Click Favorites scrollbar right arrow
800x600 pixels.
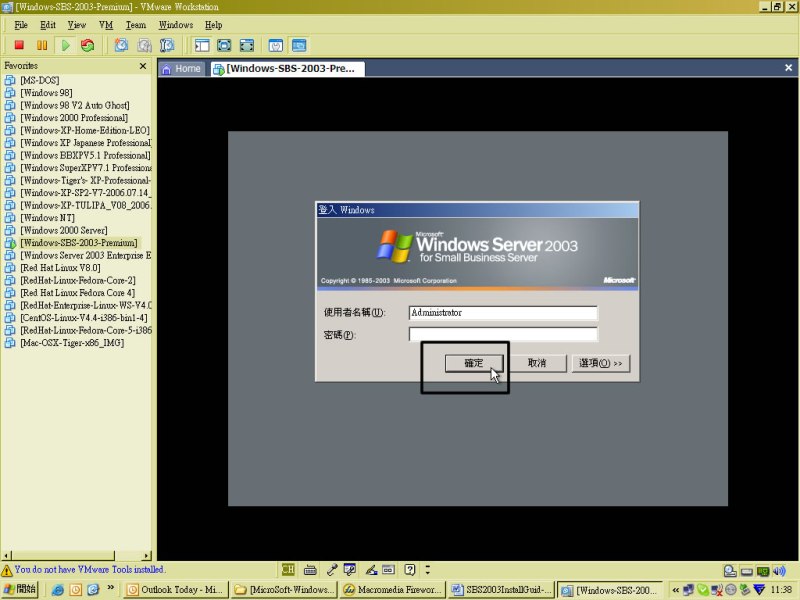coord(147,556)
